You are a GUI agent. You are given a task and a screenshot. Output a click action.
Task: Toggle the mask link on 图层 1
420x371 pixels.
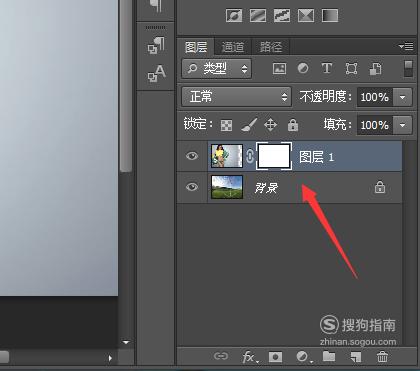coord(250,156)
